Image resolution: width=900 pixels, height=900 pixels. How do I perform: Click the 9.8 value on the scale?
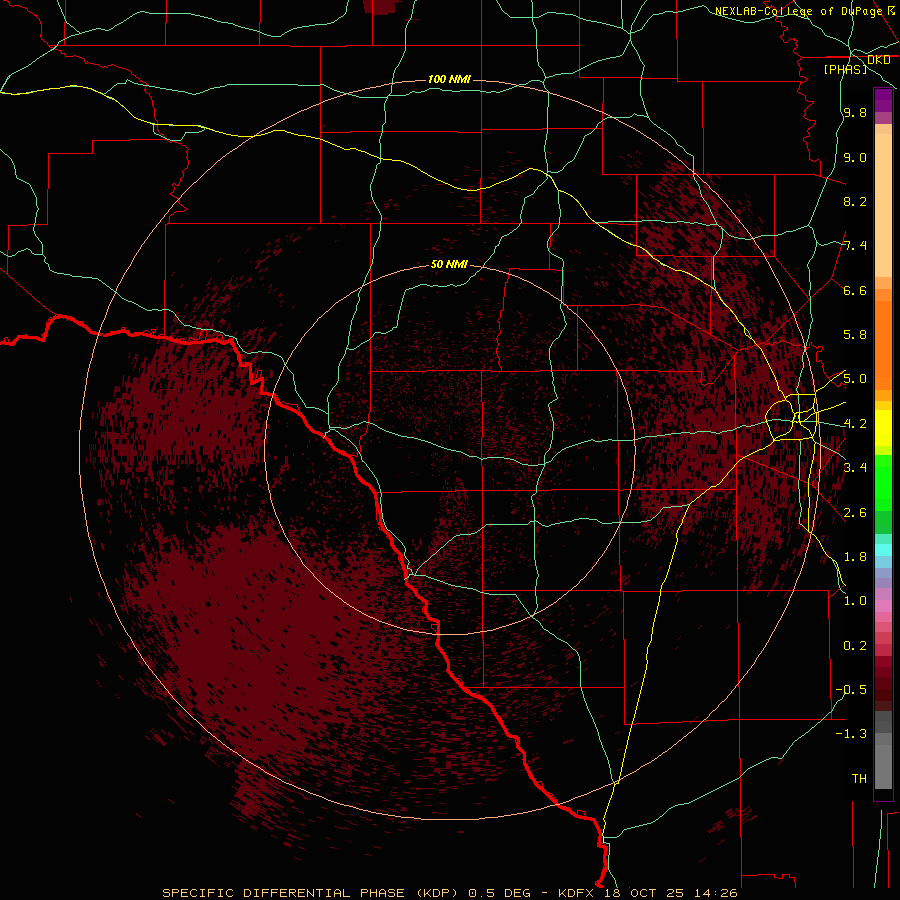coord(855,112)
